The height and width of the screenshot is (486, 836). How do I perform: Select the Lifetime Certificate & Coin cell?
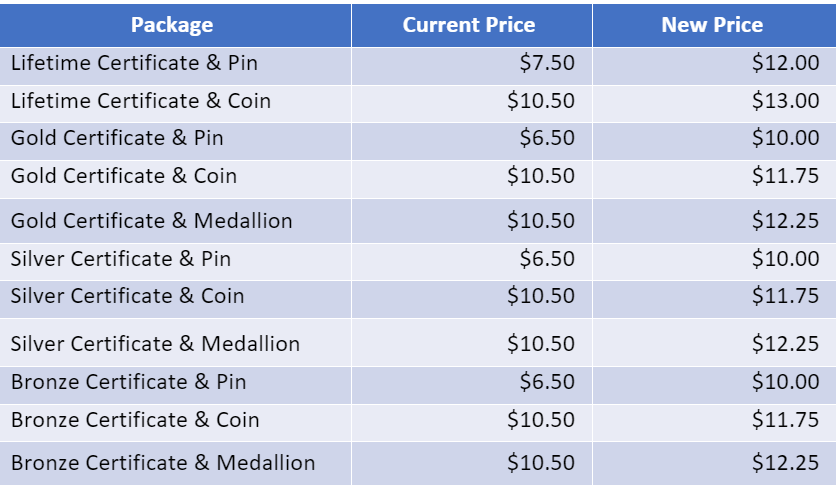click(x=141, y=101)
